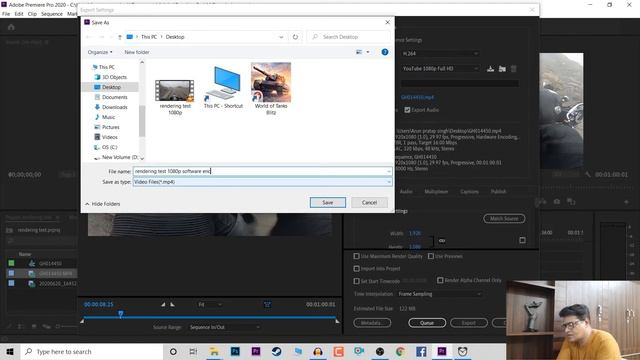
Task: Open the file name history dropdown arrow
Action: 389,171
